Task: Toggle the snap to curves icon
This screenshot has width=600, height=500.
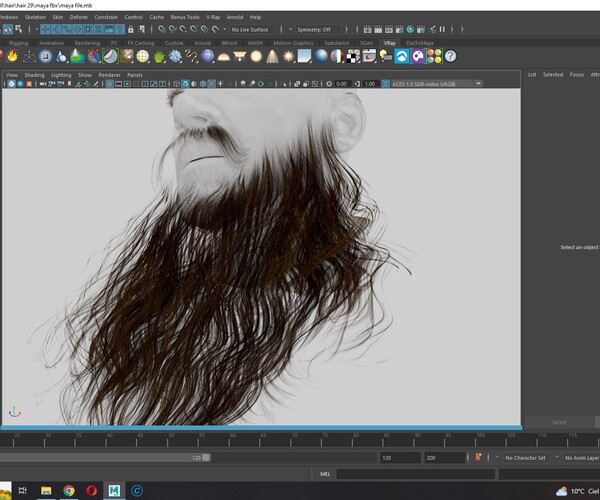Action: point(173,29)
